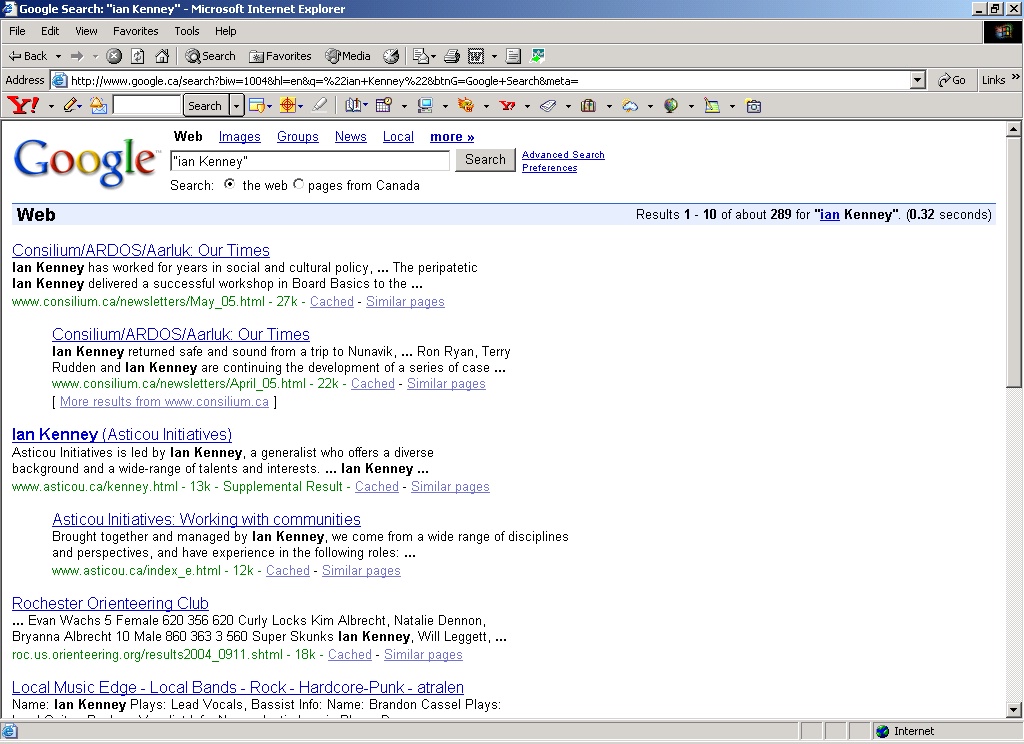Screen dimensions: 1024x744
Task: Switch to Google Images tab
Action: [x=239, y=137]
